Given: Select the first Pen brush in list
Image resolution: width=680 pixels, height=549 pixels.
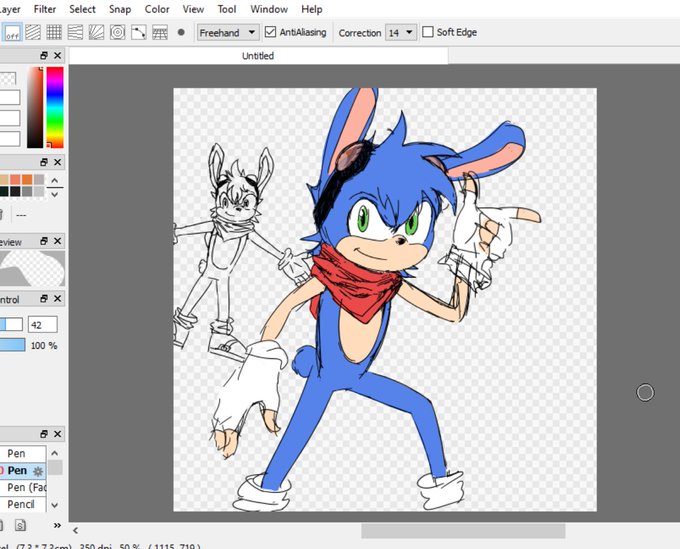Looking at the screenshot, I should click(x=23, y=454).
